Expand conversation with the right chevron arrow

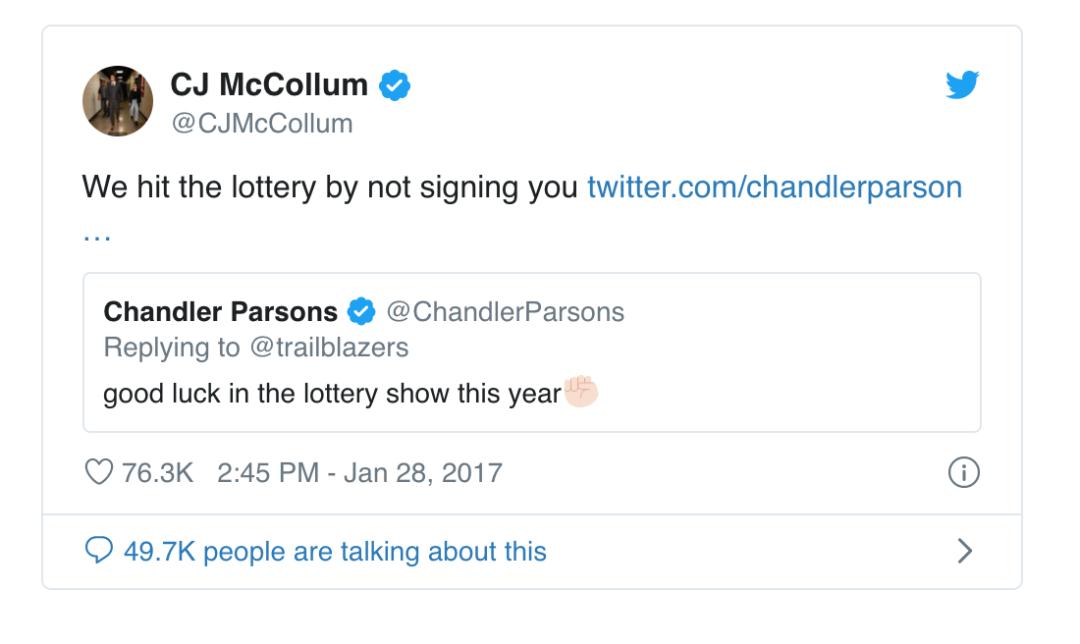click(x=965, y=551)
